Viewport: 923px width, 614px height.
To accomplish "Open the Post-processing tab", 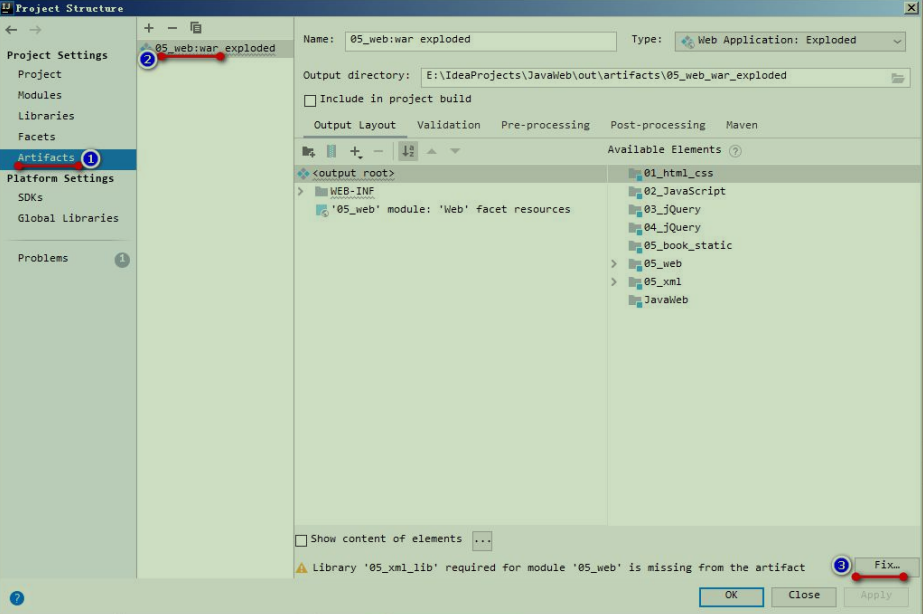I will pyautogui.click(x=658, y=125).
